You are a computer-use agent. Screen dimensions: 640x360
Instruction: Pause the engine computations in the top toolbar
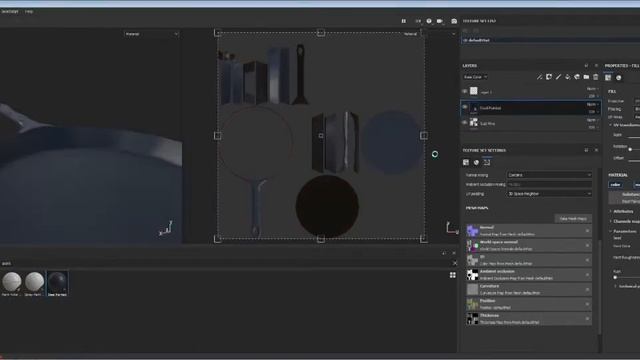coord(404,21)
